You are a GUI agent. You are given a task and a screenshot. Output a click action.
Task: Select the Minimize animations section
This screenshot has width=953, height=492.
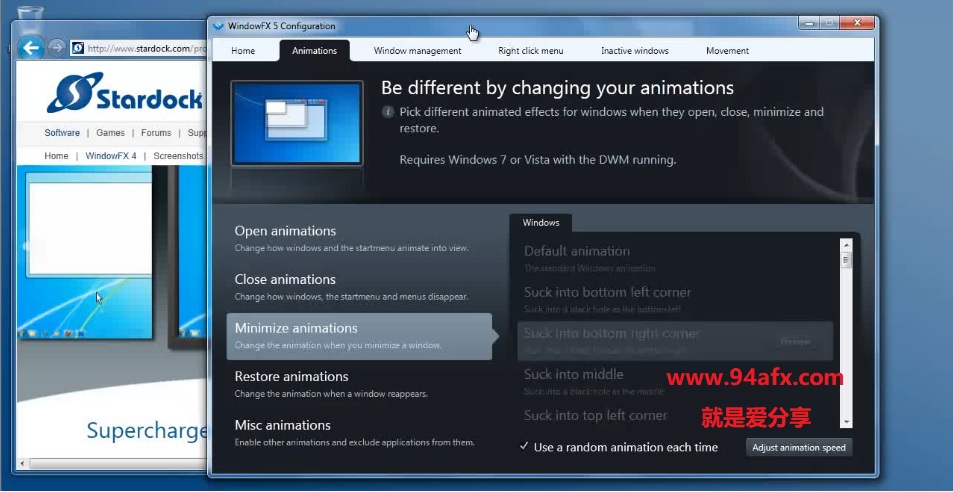coord(359,337)
